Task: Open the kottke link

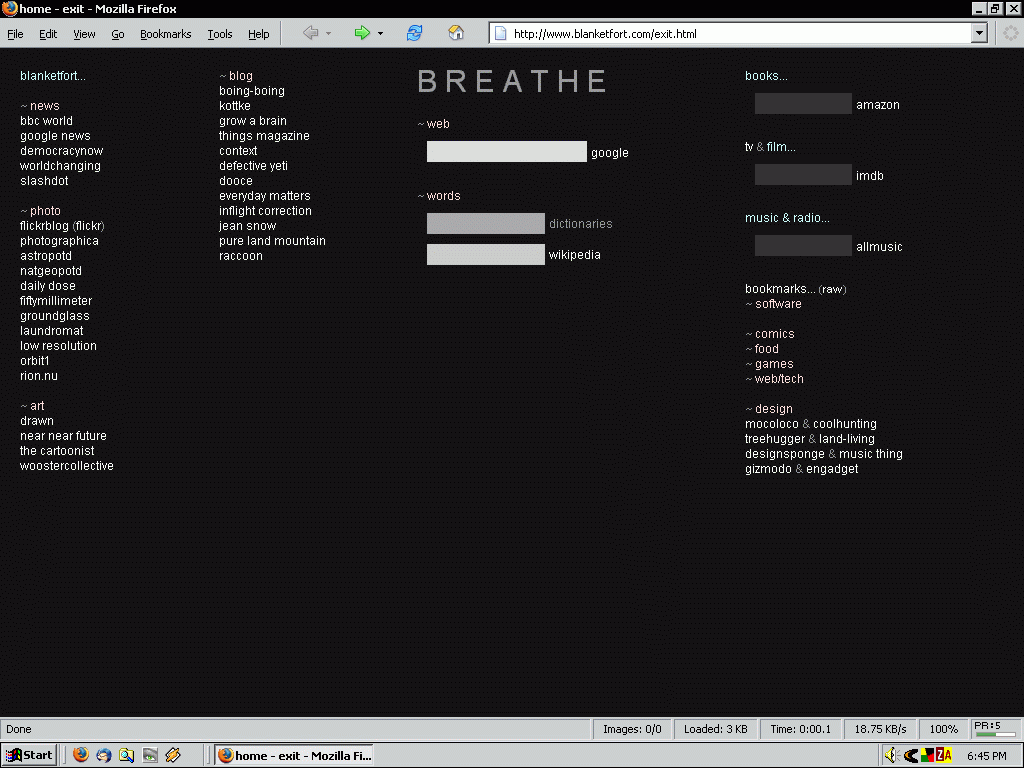Action: (234, 106)
